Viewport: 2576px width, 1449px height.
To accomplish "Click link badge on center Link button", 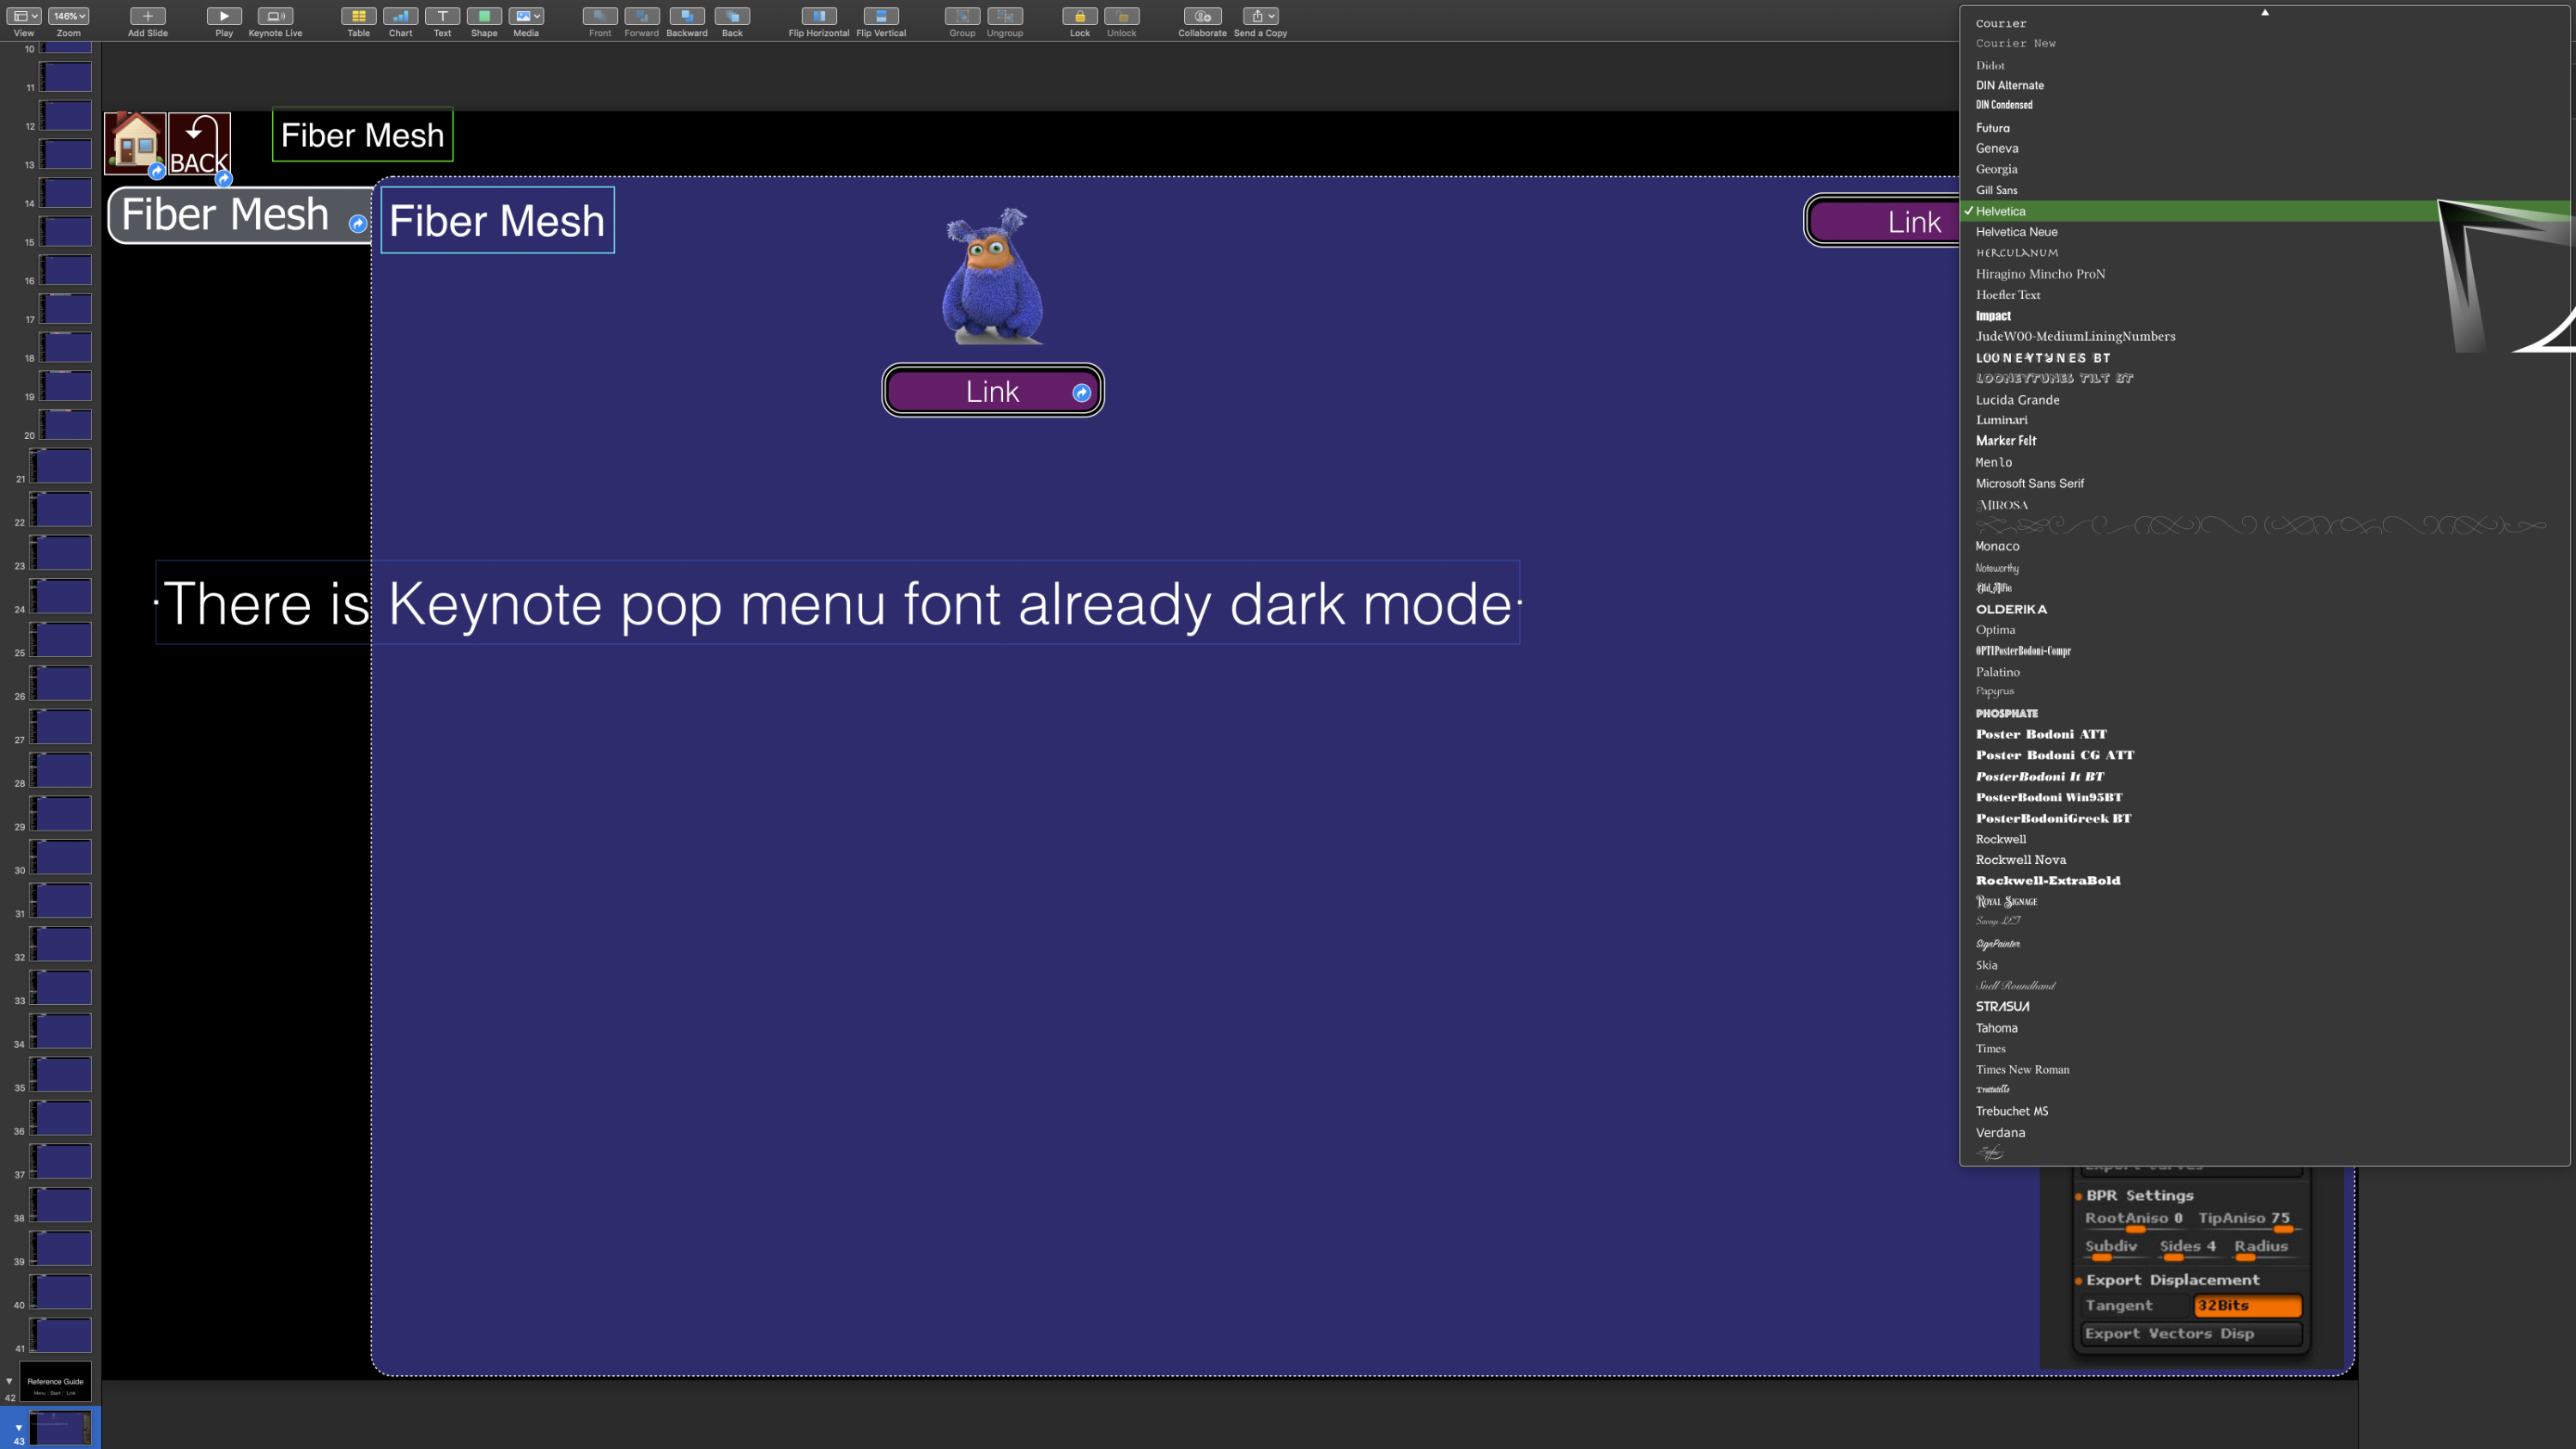I will tap(1082, 393).
